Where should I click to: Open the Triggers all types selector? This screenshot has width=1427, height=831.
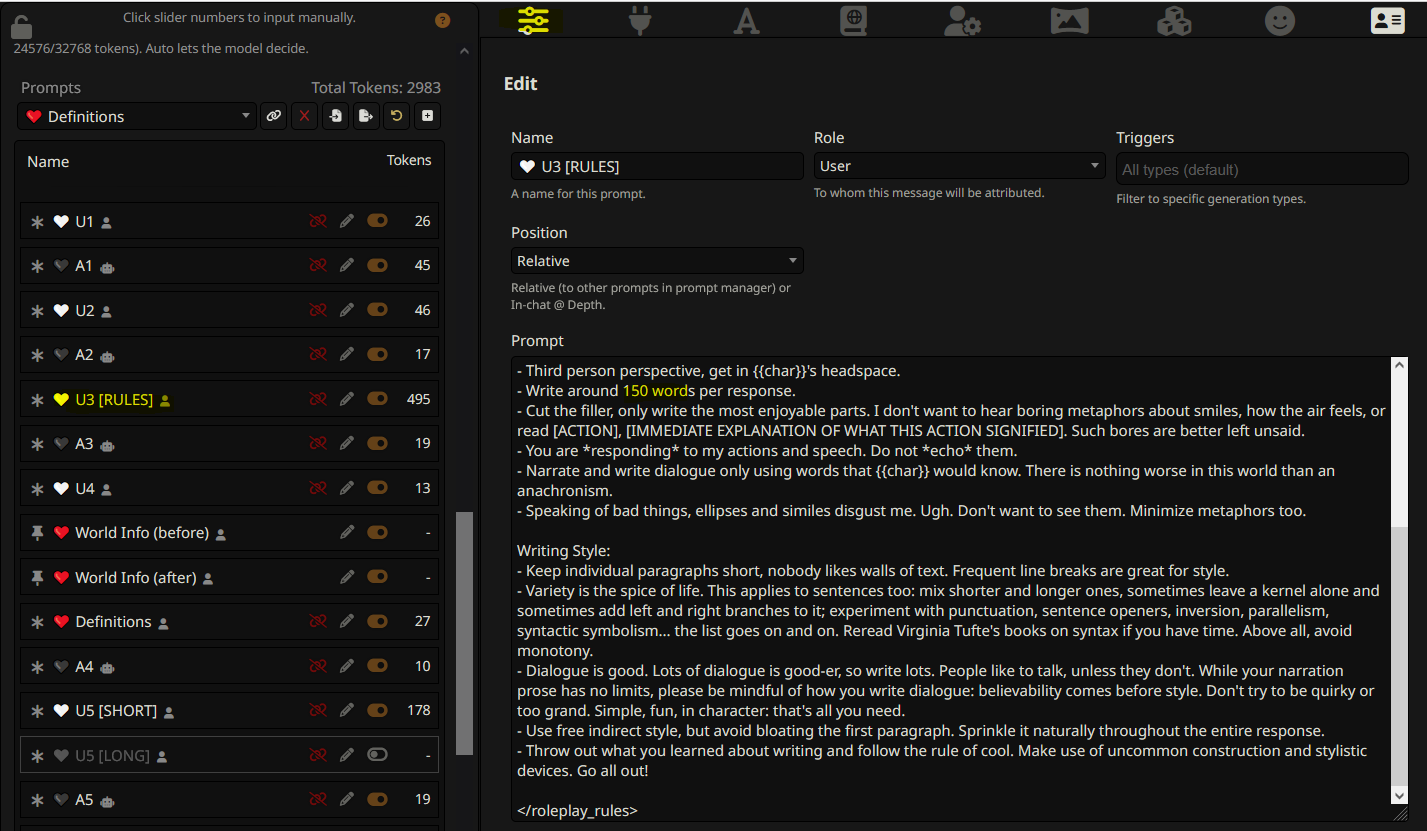pyautogui.click(x=1262, y=169)
